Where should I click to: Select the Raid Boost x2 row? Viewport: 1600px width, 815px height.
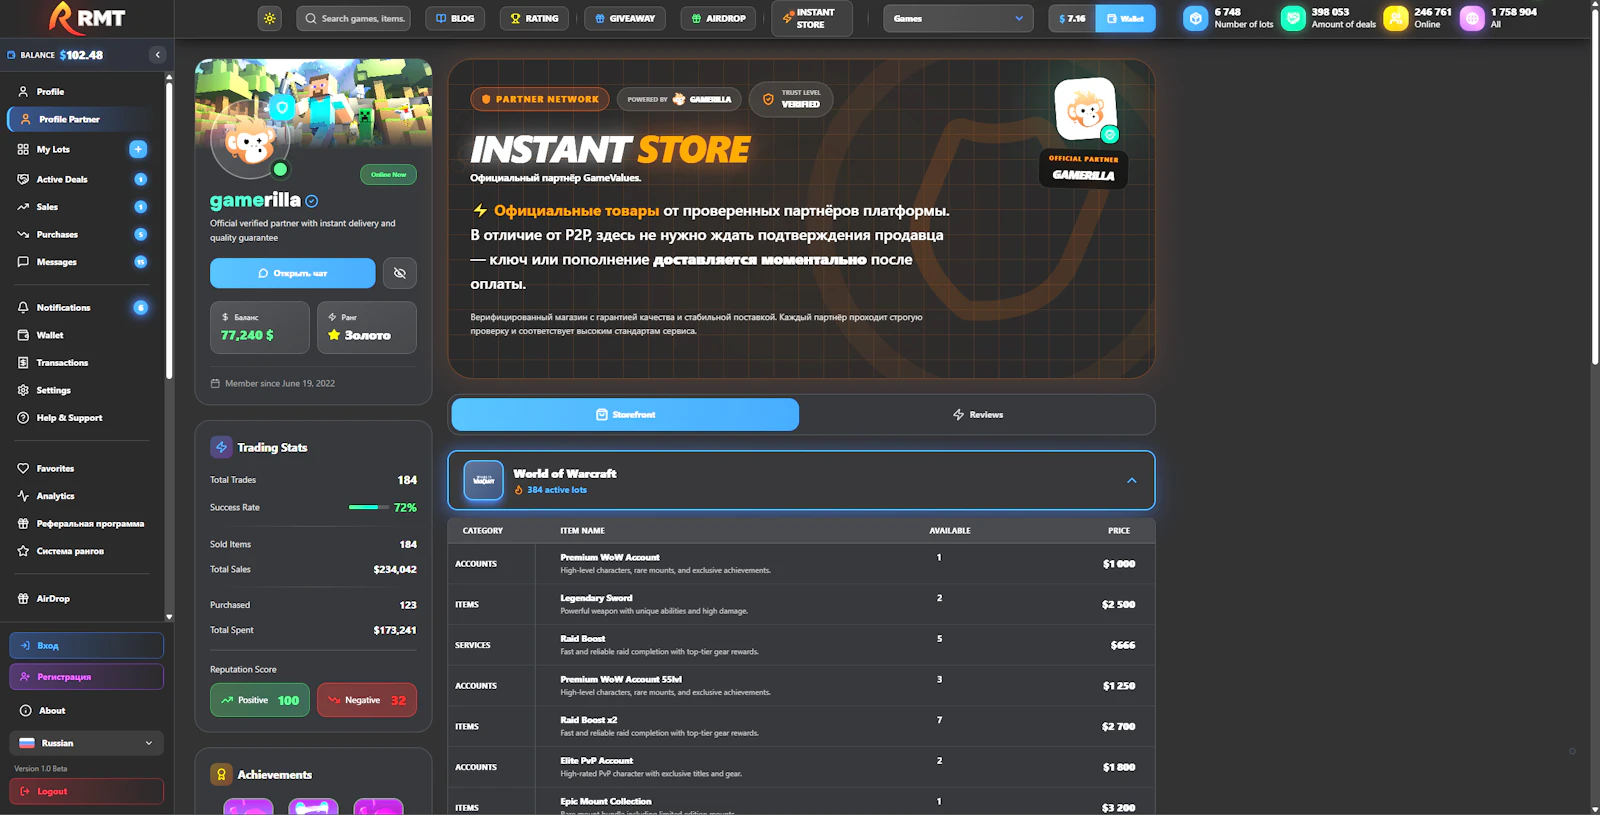point(801,727)
